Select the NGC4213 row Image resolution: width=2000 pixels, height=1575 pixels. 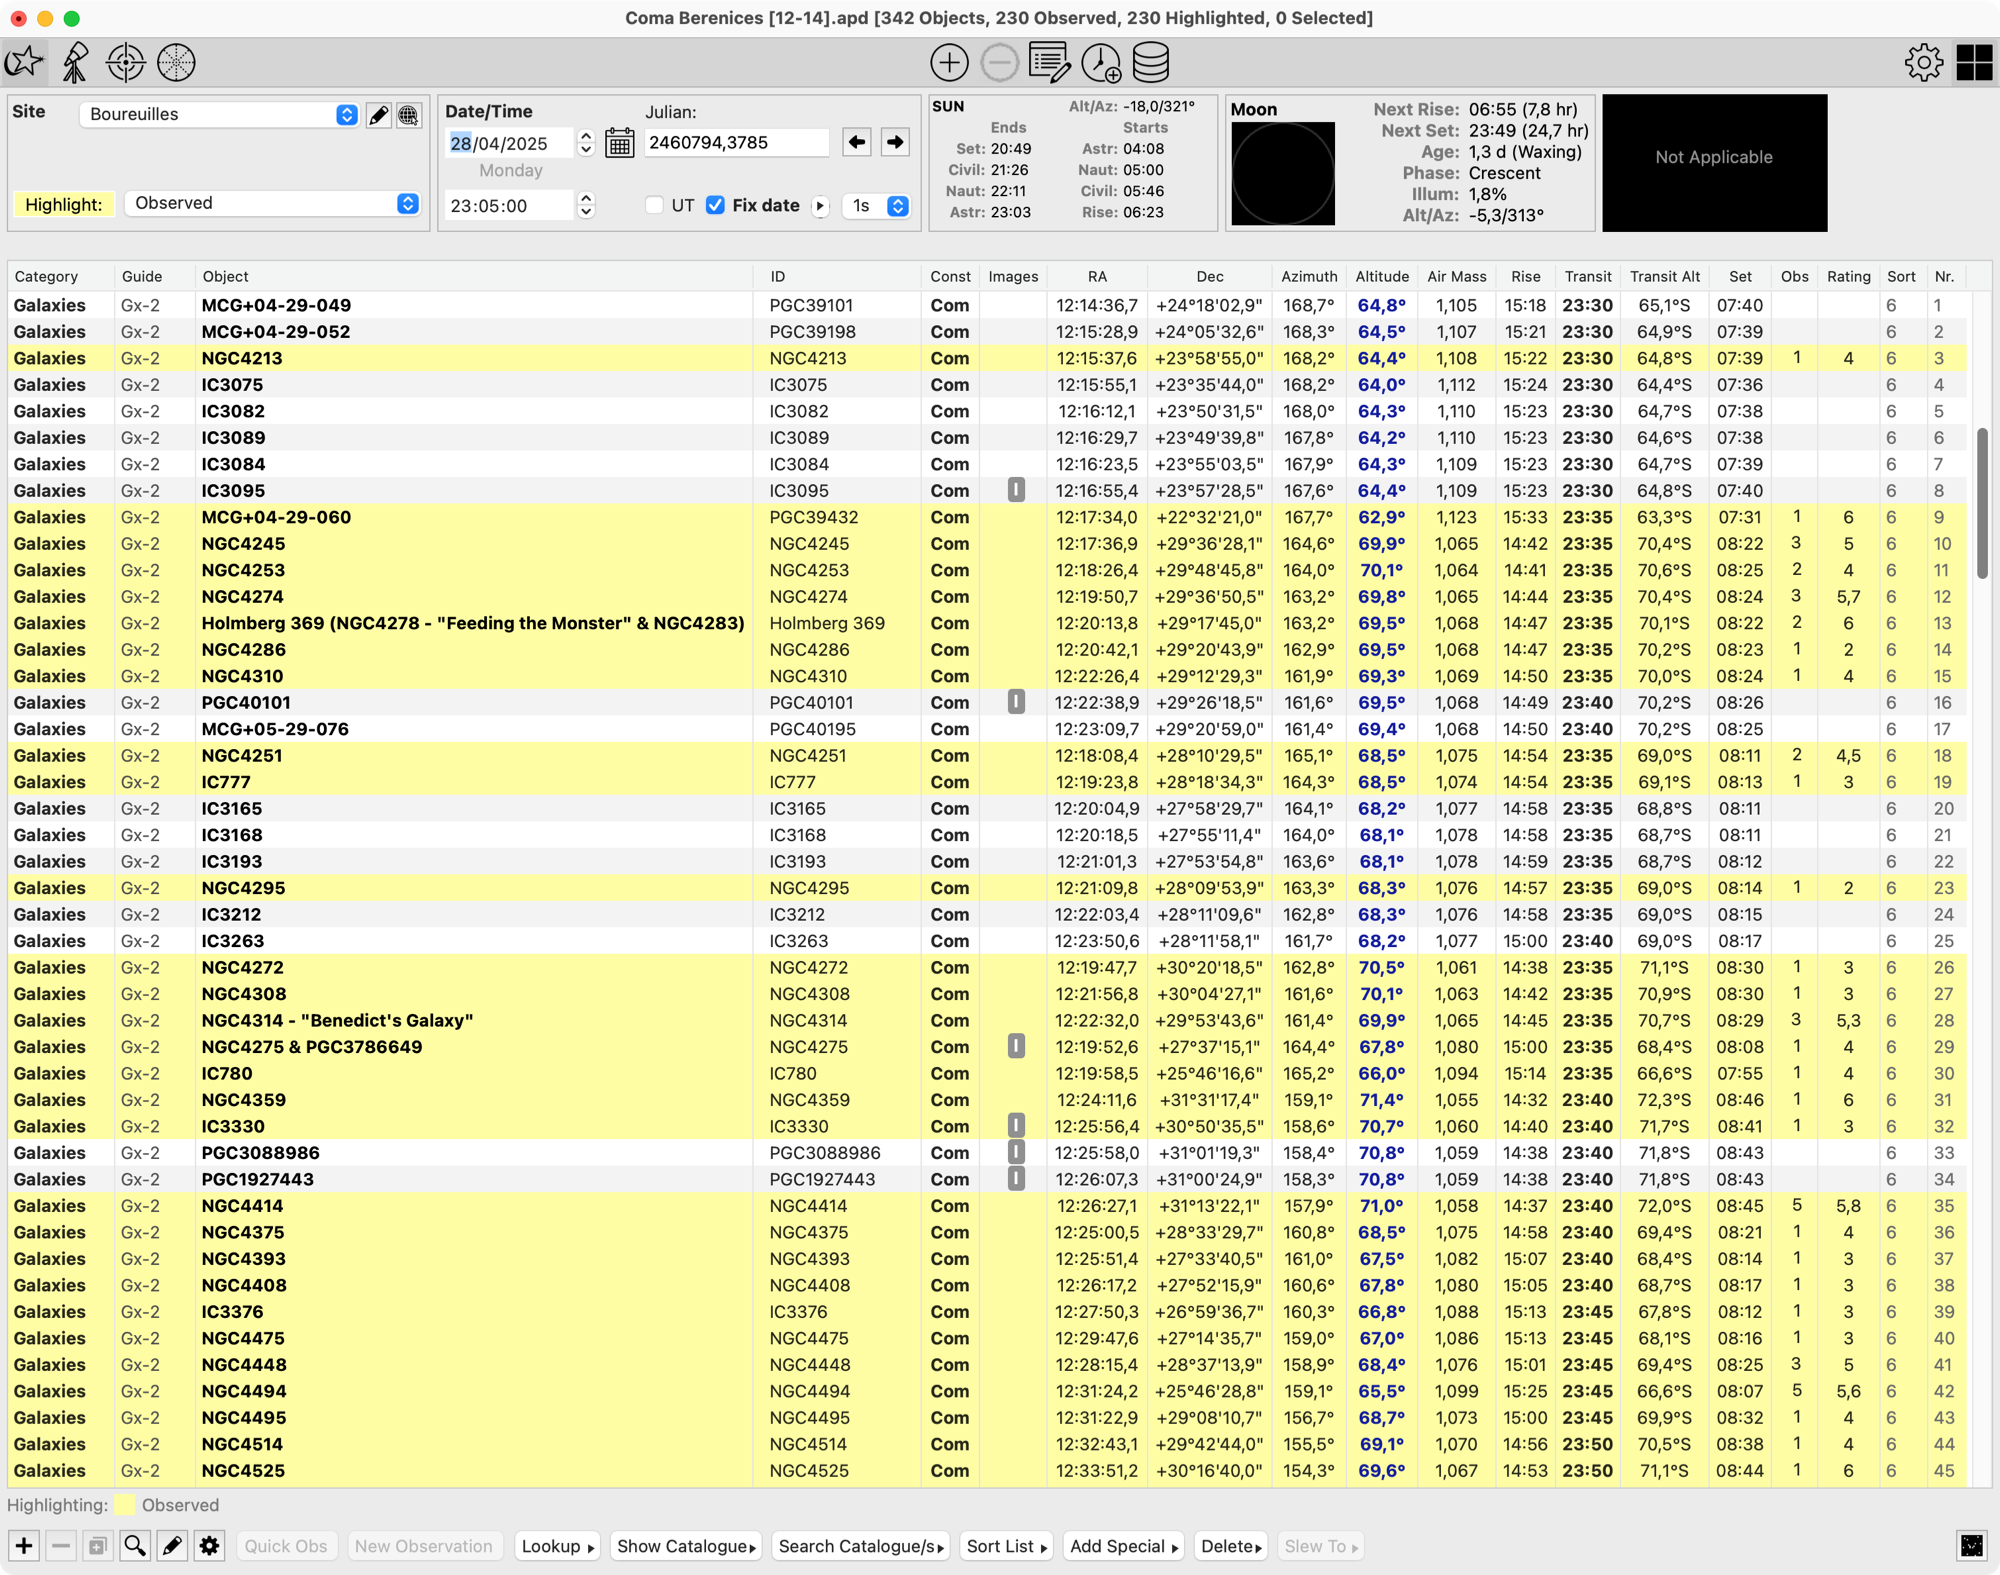click(x=987, y=358)
